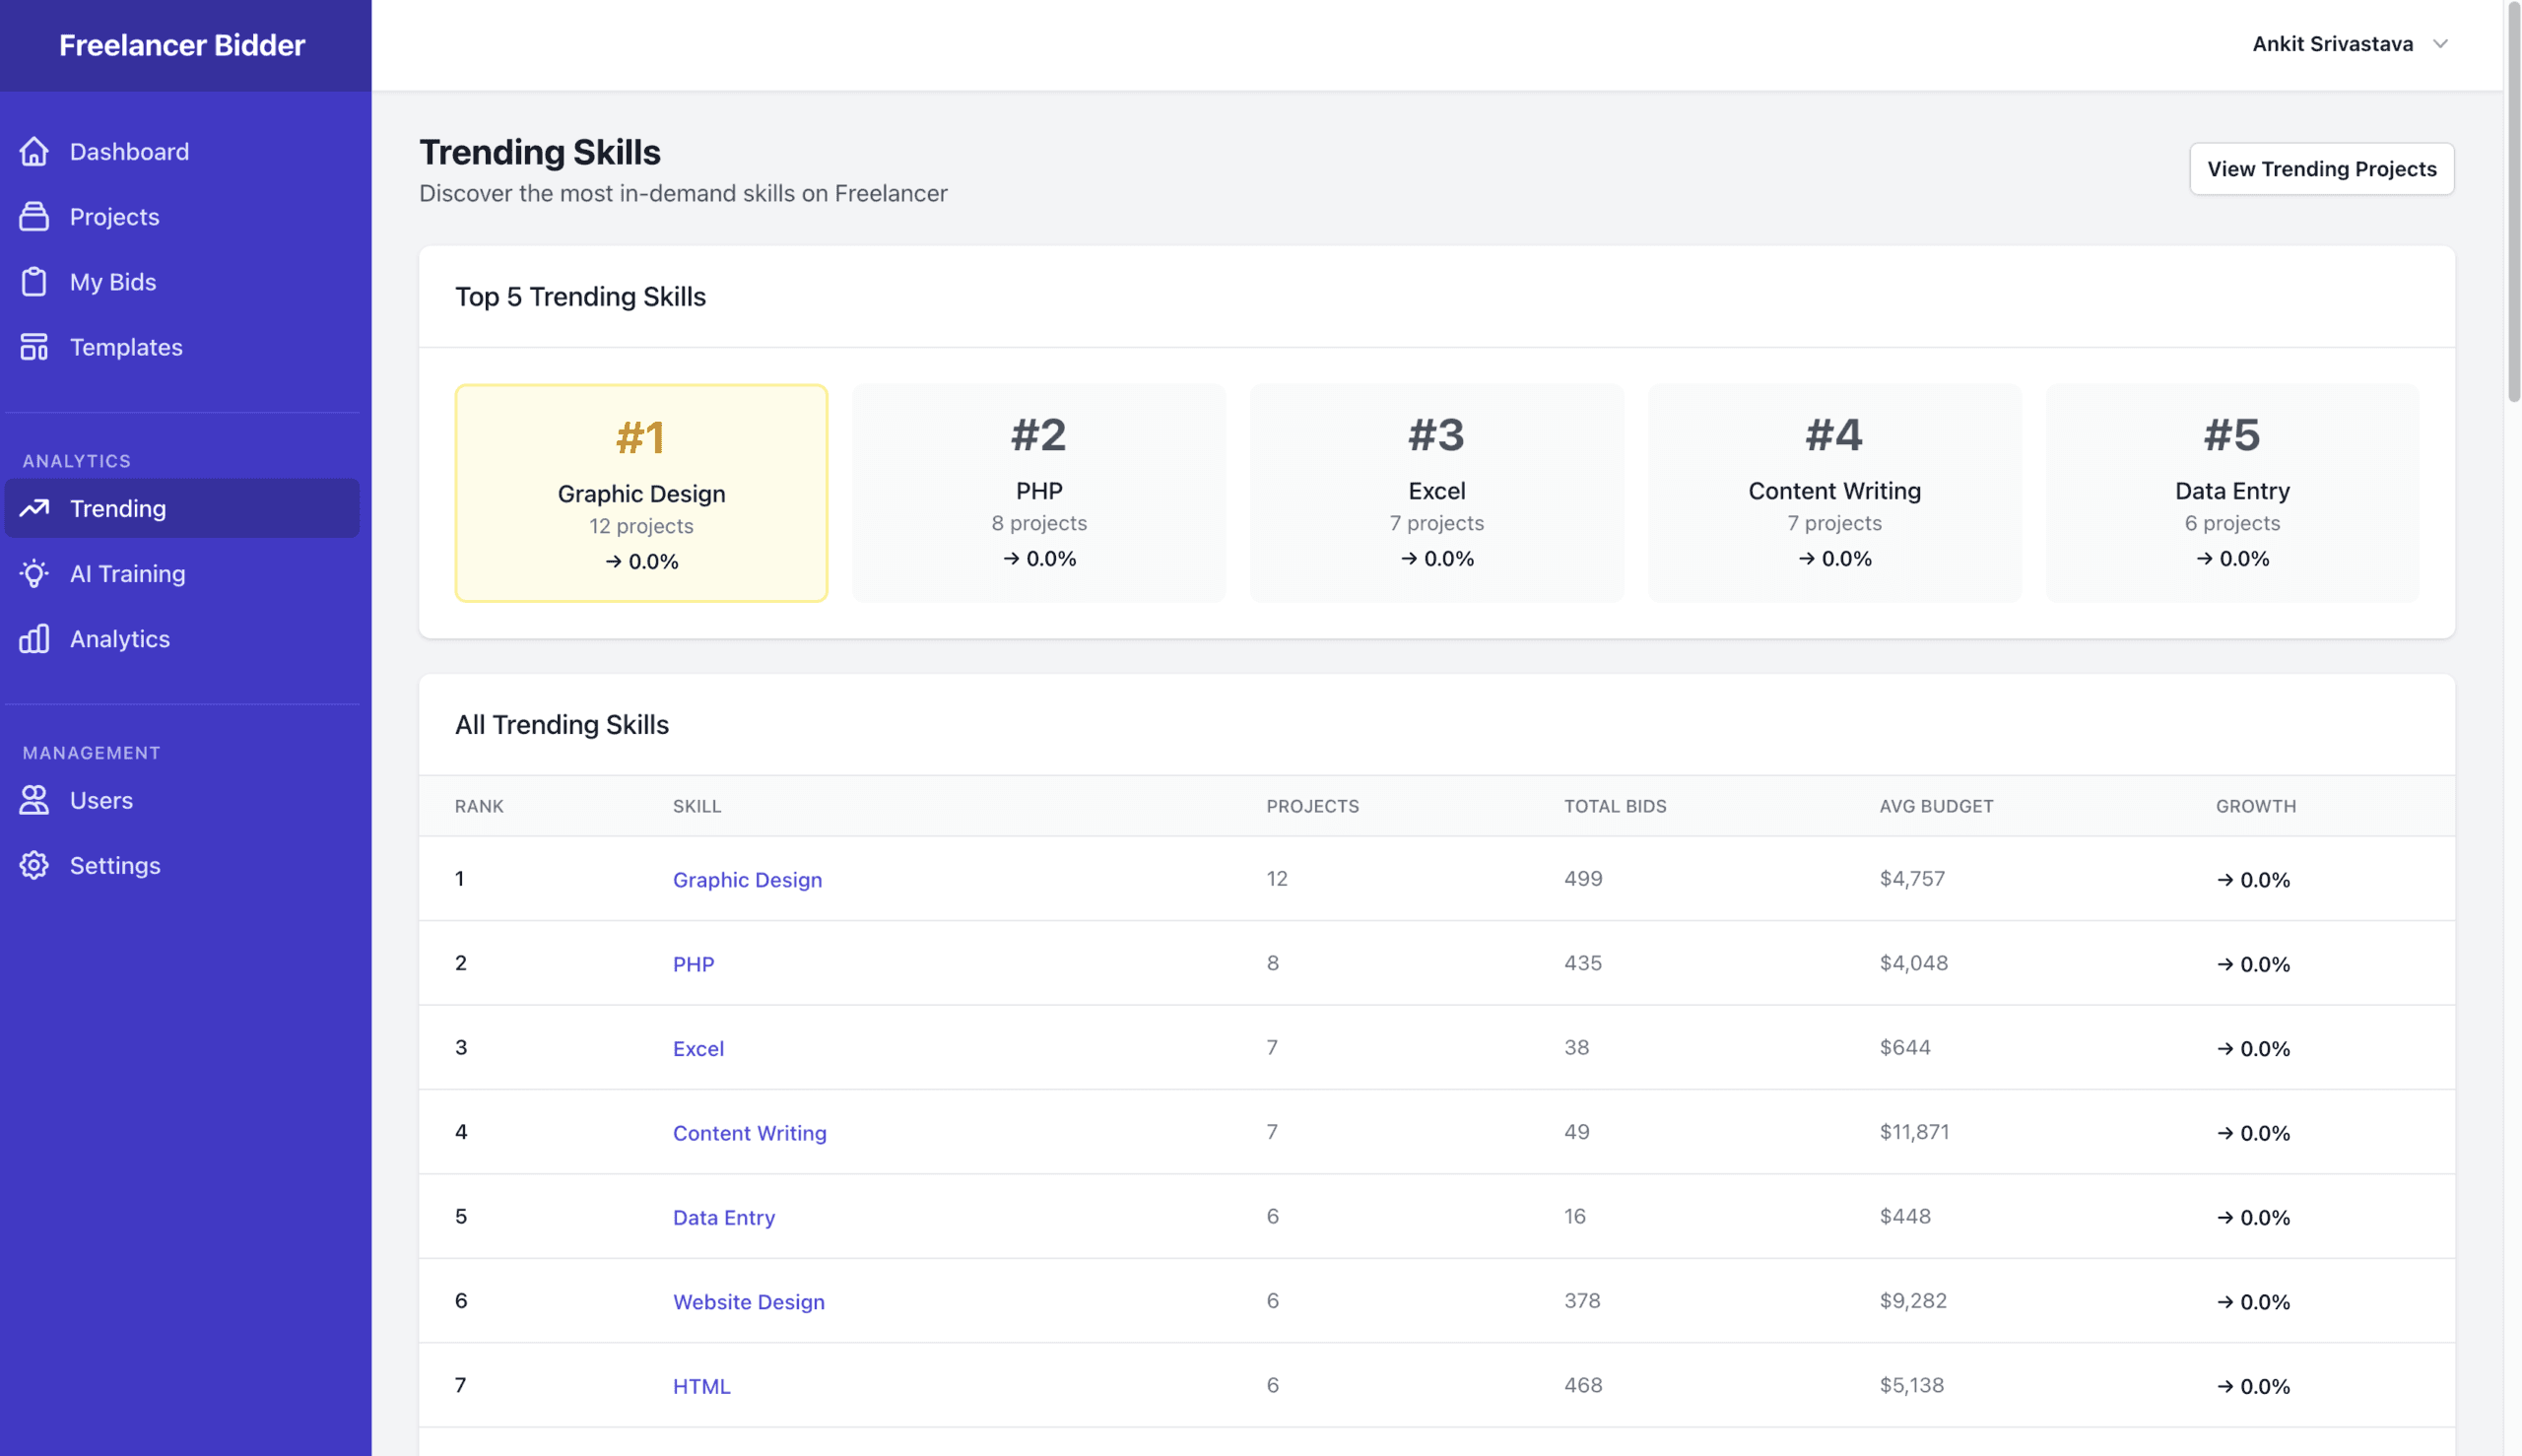The width and height of the screenshot is (2522, 1456).
Task: Click the Users people icon
Action: point(34,800)
